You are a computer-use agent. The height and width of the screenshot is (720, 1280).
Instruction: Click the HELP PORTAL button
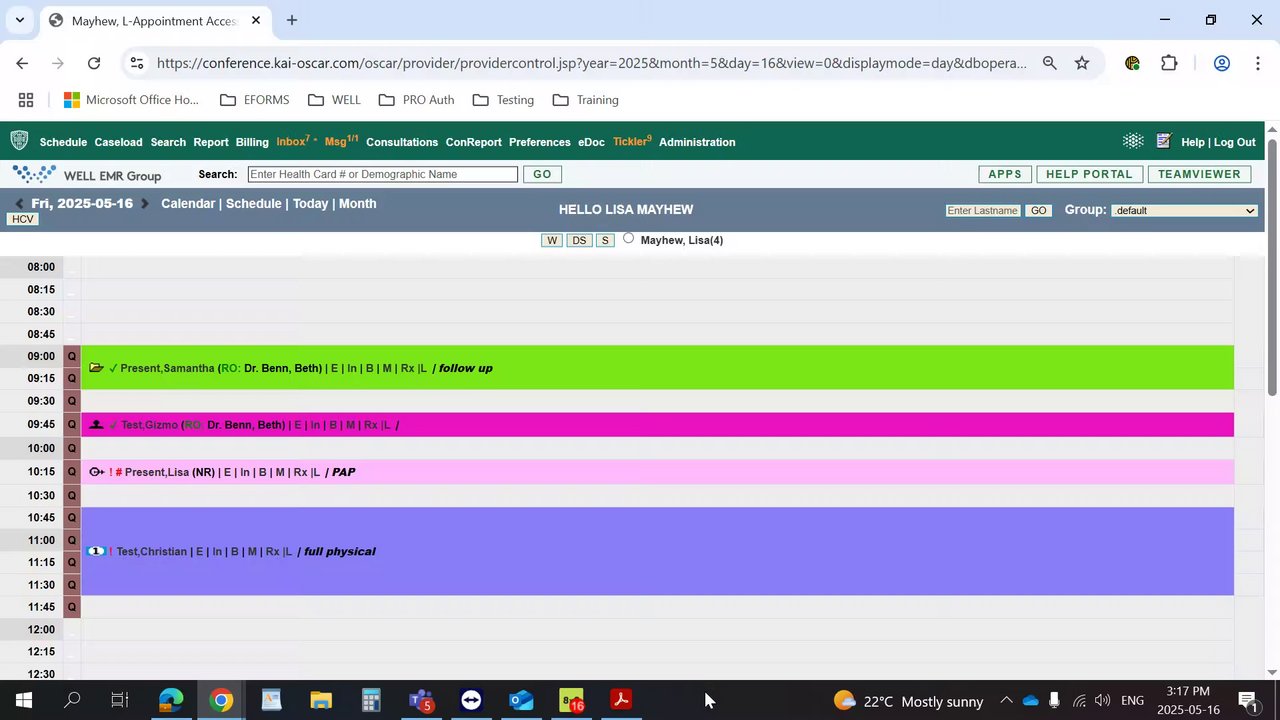[x=1089, y=174]
